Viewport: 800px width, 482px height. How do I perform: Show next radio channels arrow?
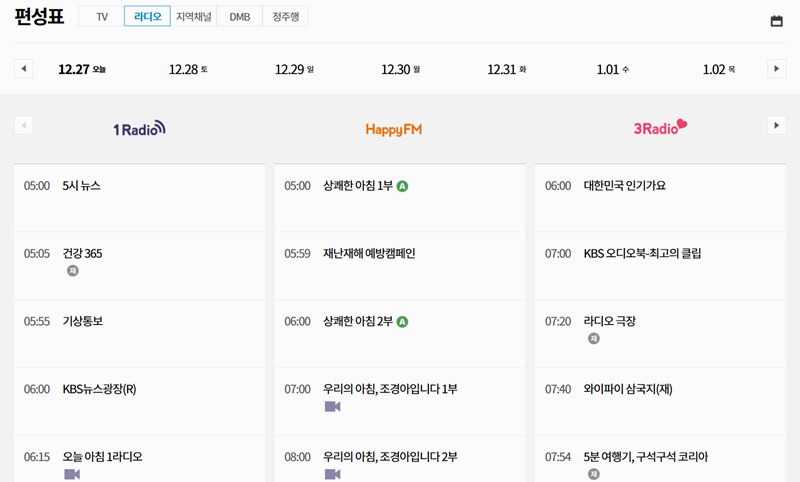[777, 125]
